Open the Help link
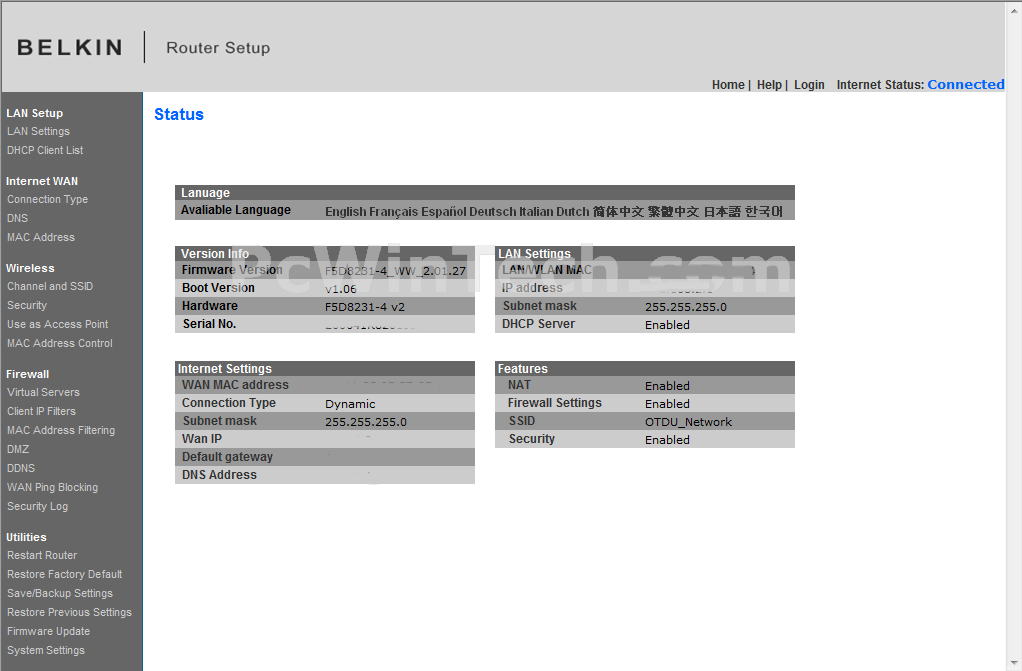This screenshot has height=671, width=1022. 769,85
